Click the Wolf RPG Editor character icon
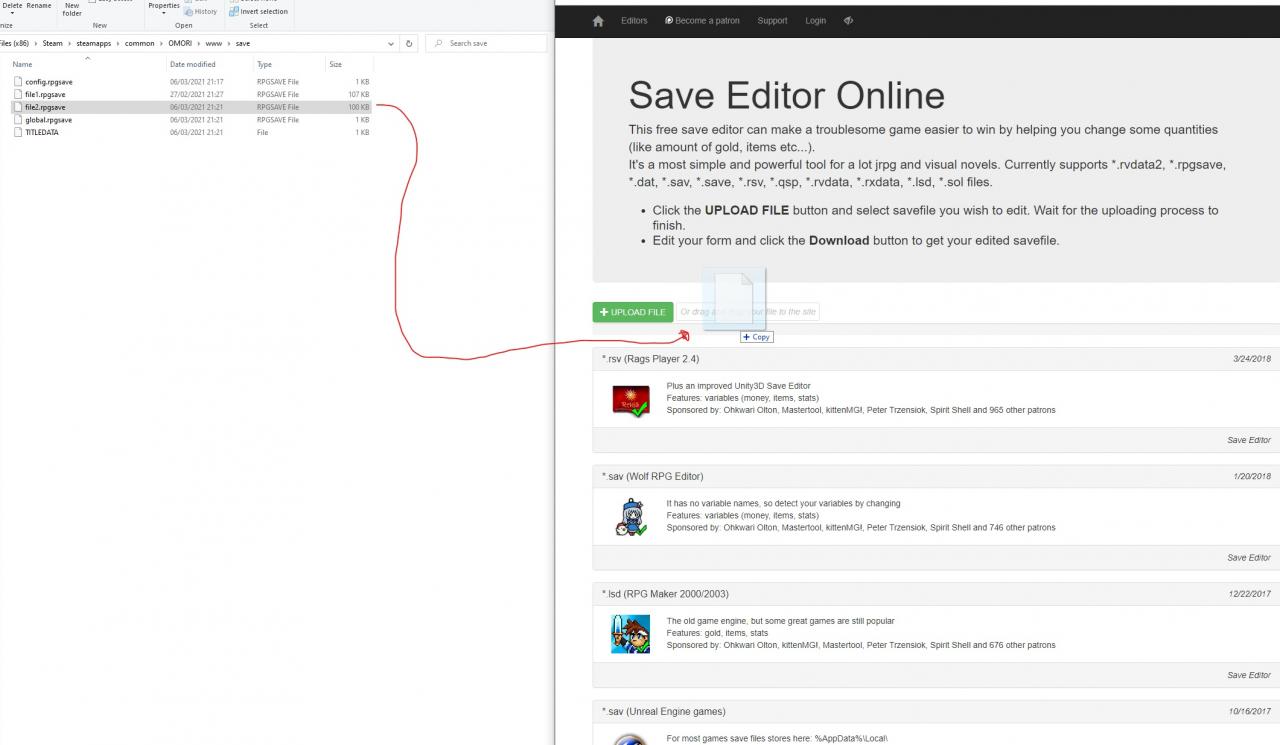Image resolution: width=1280 pixels, height=745 pixels. click(x=630, y=517)
